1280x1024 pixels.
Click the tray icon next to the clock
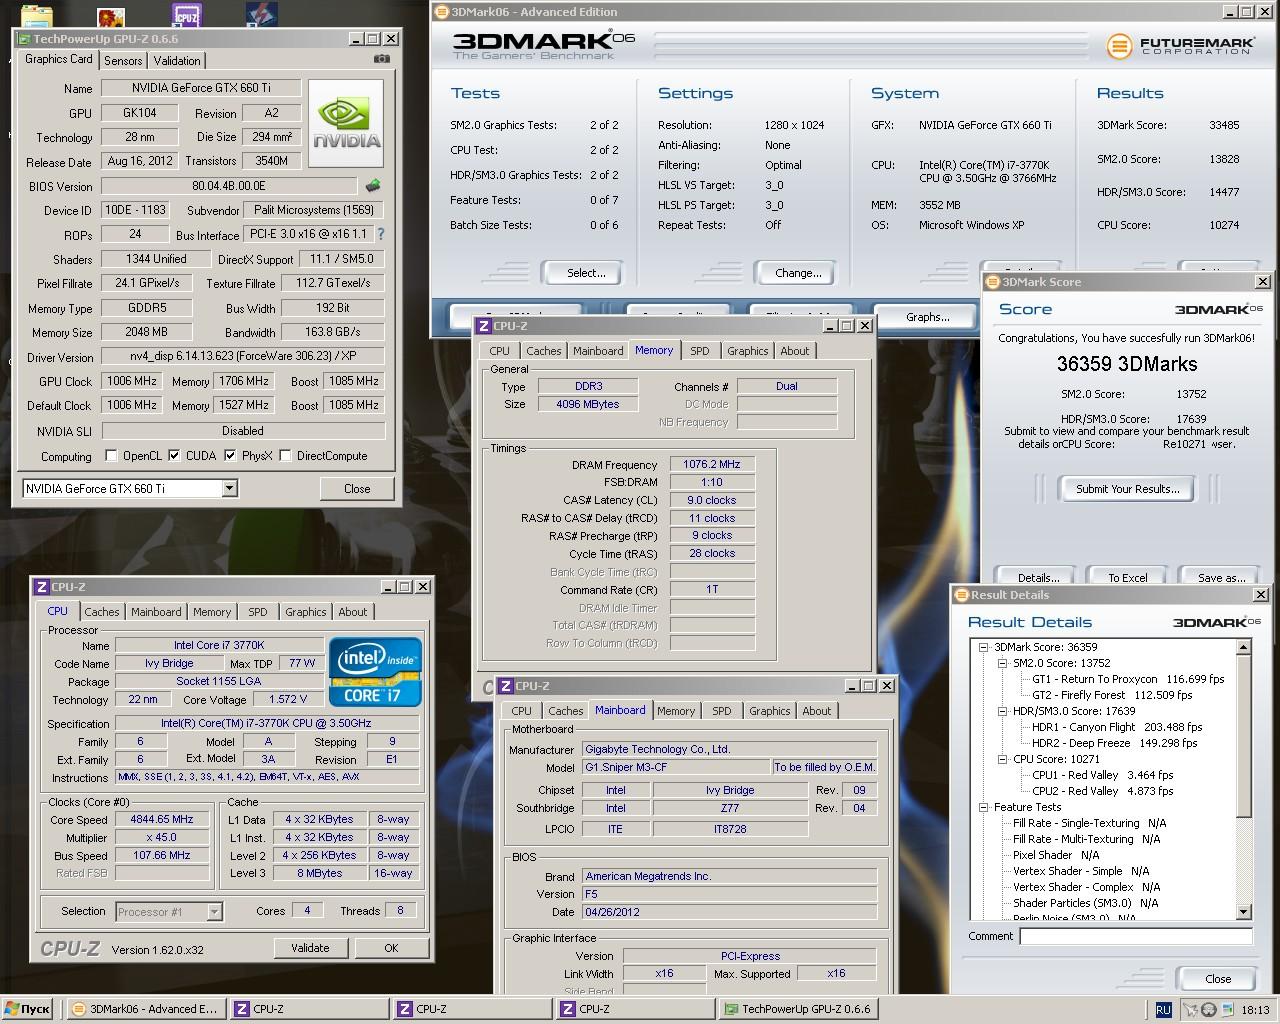coord(1225,1010)
